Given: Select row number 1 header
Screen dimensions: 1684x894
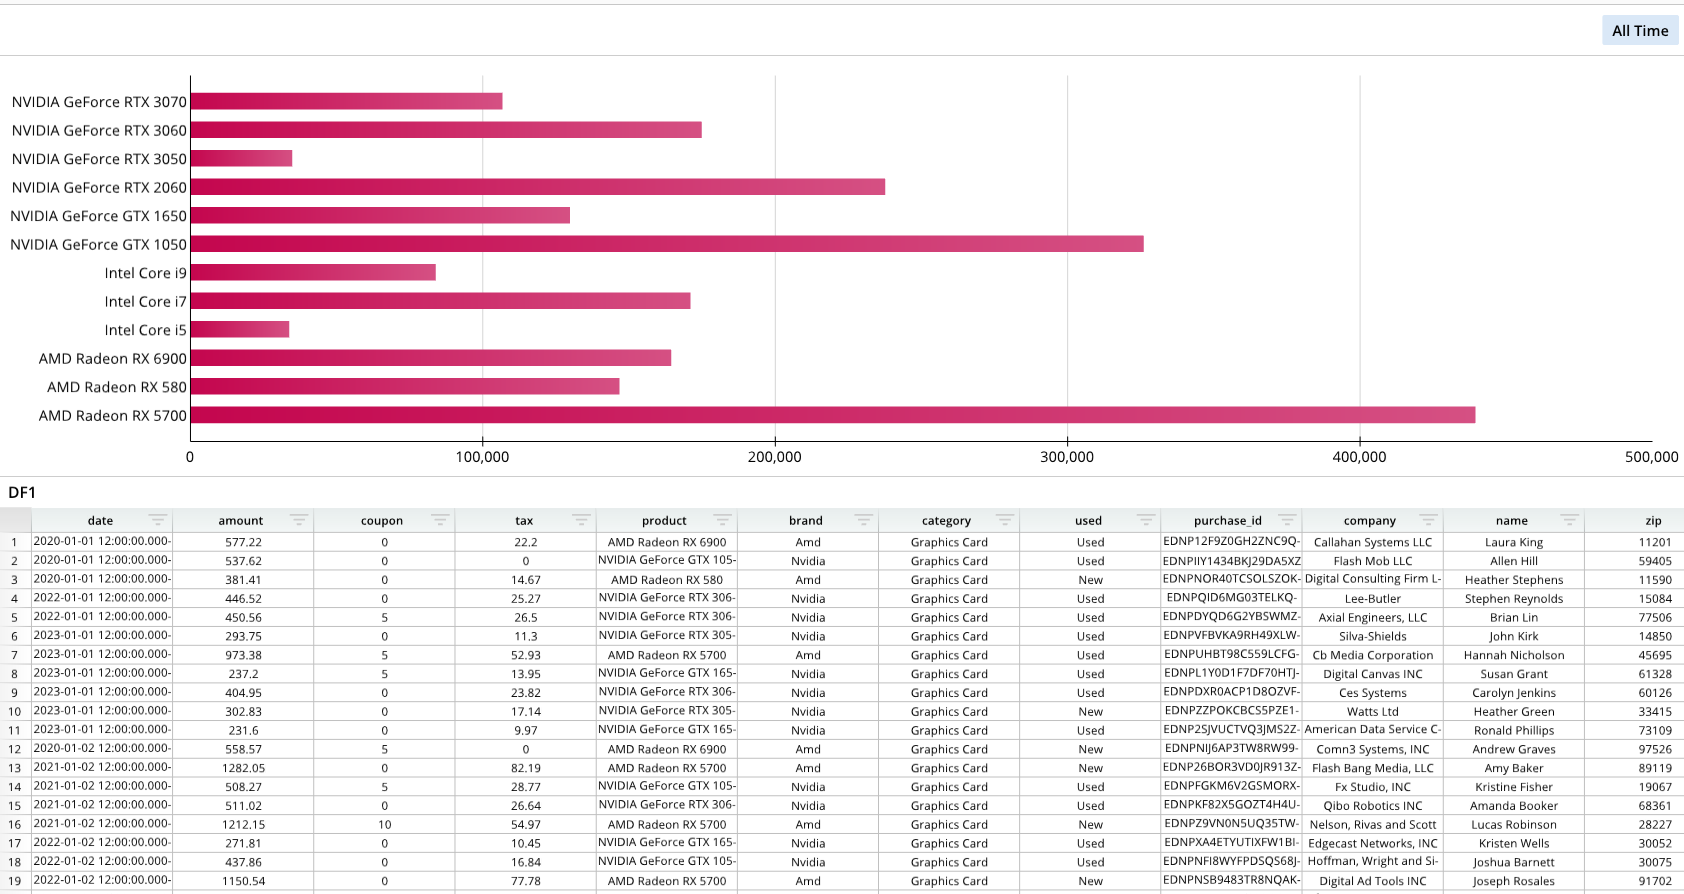Looking at the screenshot, I should coord(15,542).
